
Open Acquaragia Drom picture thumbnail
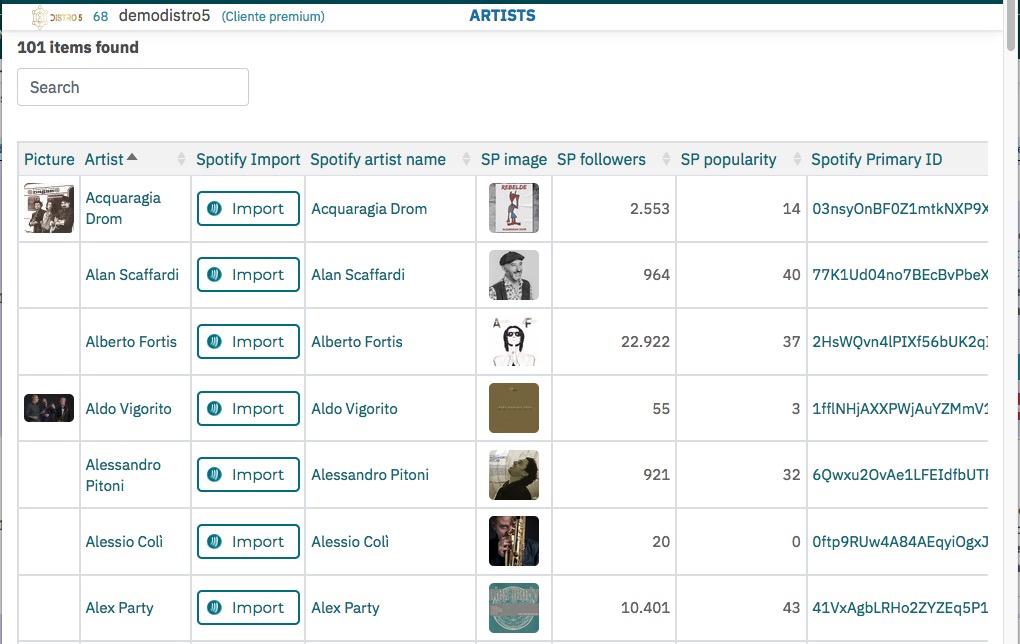click(x=49, y=208)
